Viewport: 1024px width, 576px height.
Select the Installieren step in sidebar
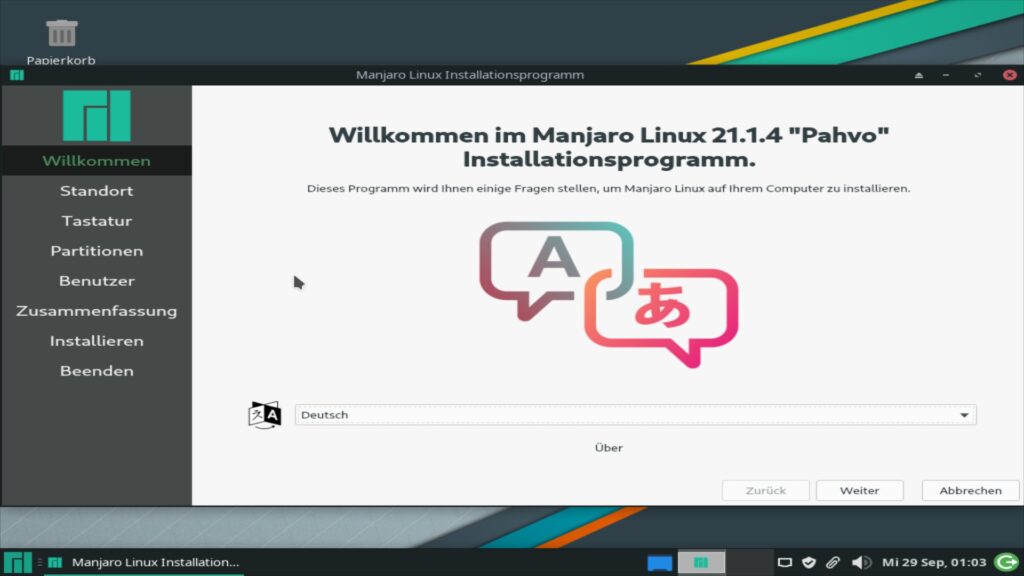tap(97, 341)
